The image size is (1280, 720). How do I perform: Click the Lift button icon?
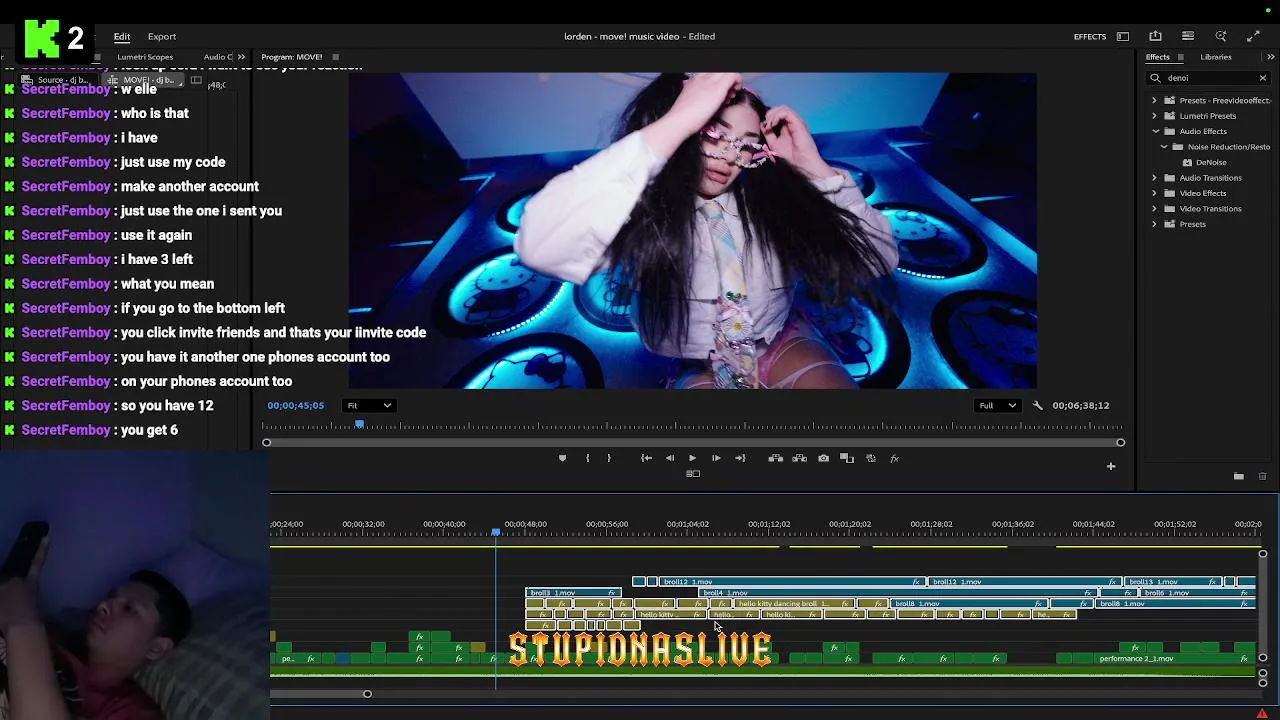tap(775, 458)
